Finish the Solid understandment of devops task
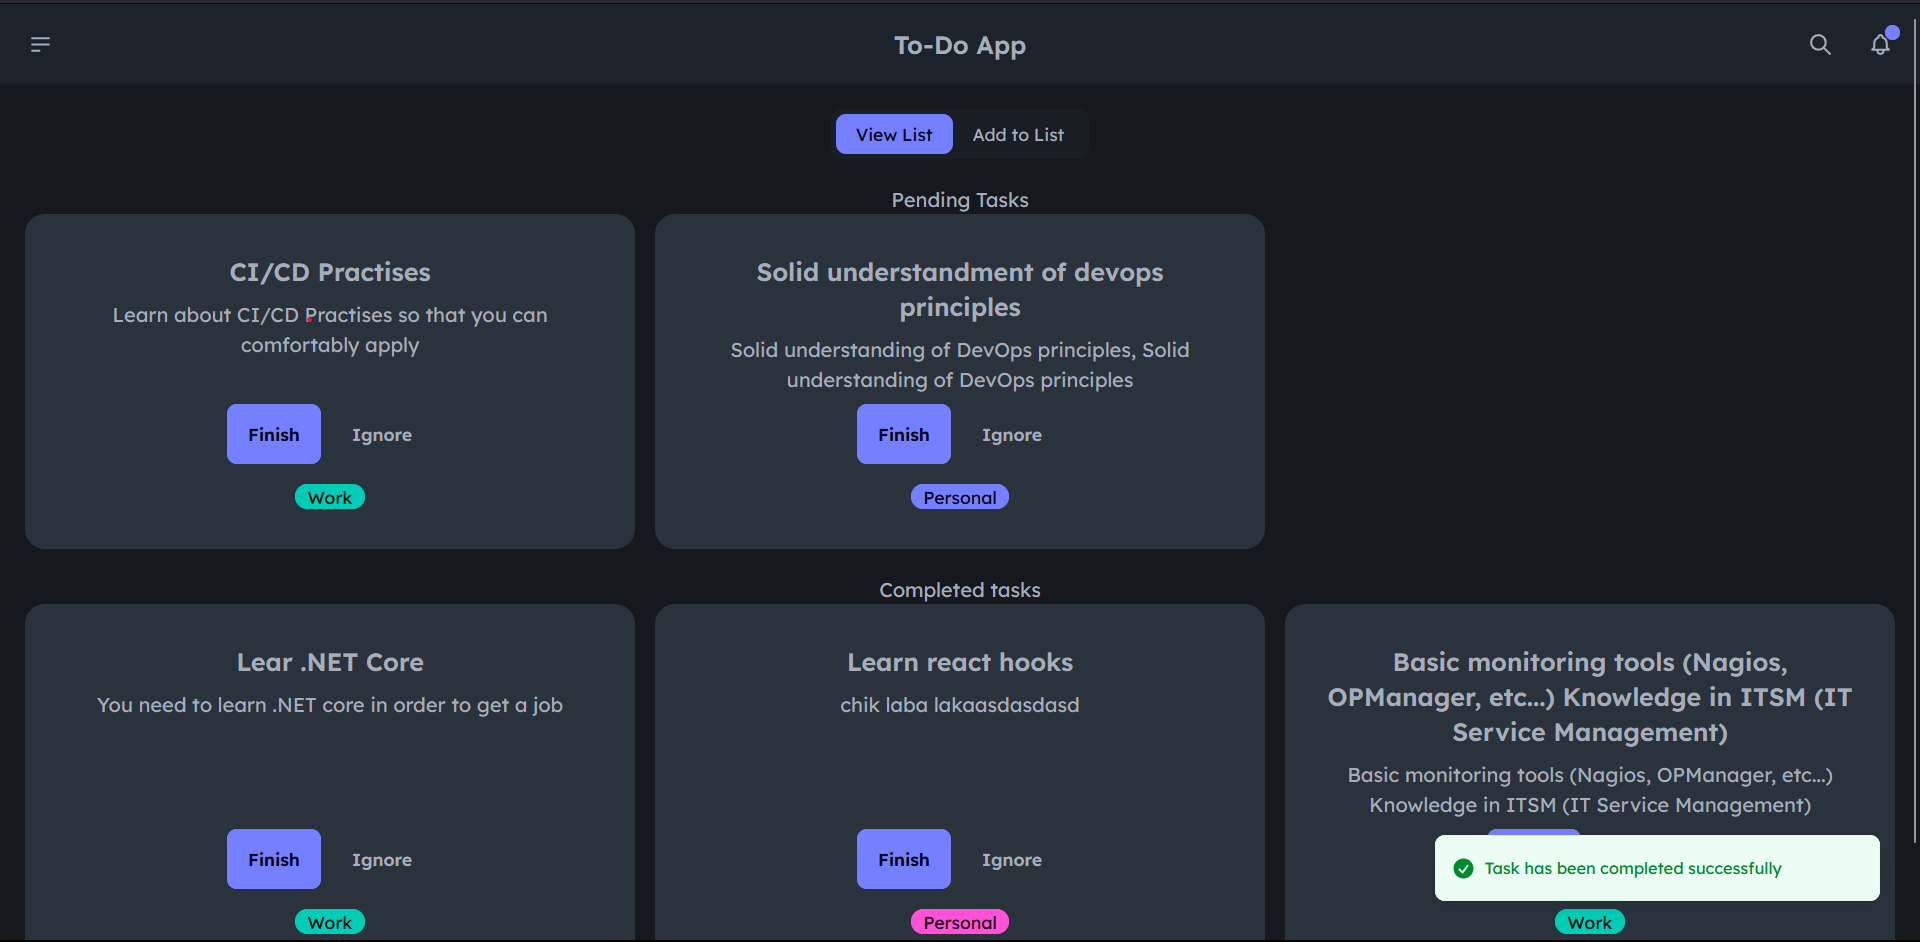This screenshot has width=1920, height=942. coord(903,434)
